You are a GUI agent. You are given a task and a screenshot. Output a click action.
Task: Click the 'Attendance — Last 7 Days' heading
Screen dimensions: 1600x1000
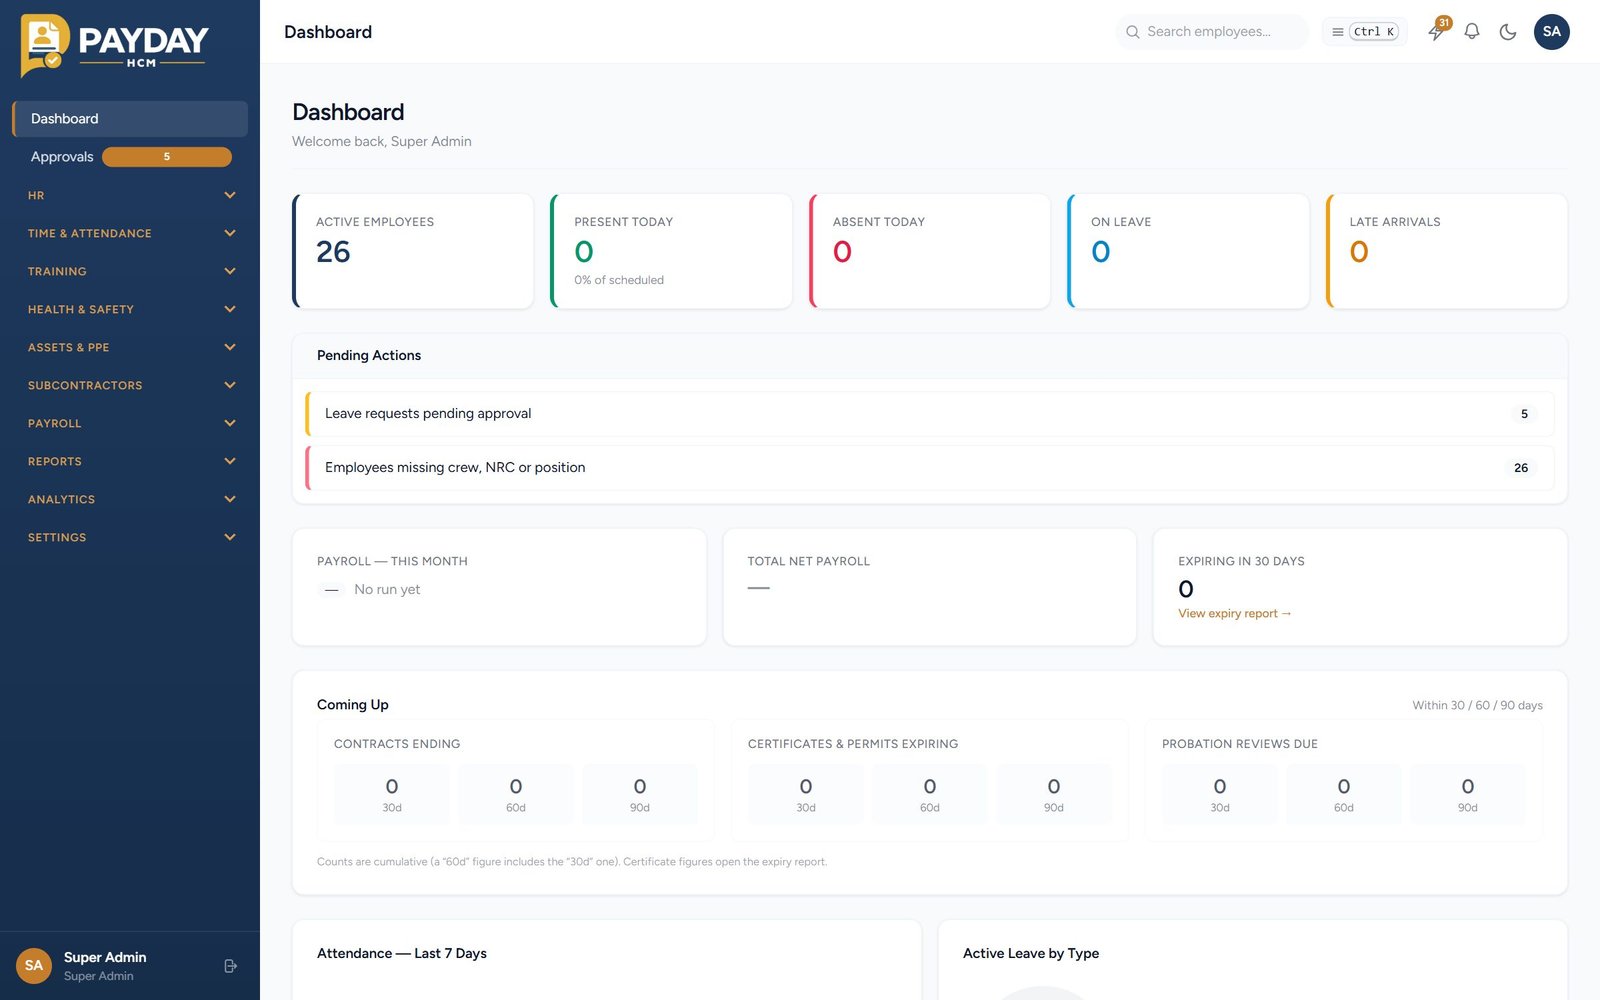tap(402, 954)
